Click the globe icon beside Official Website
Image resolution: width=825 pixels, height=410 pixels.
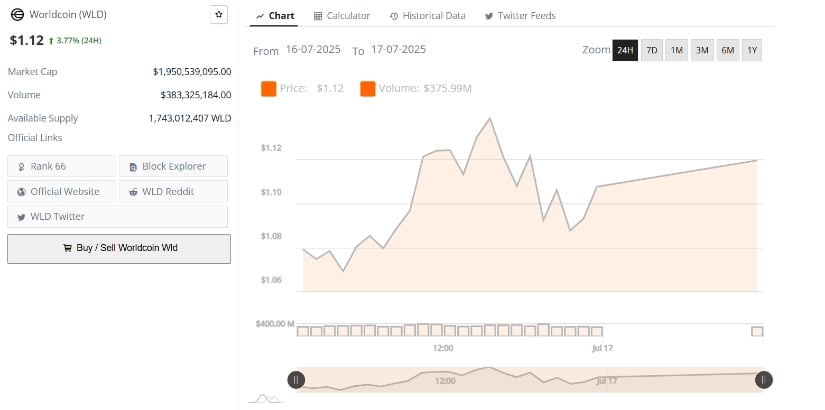[22, 192]
